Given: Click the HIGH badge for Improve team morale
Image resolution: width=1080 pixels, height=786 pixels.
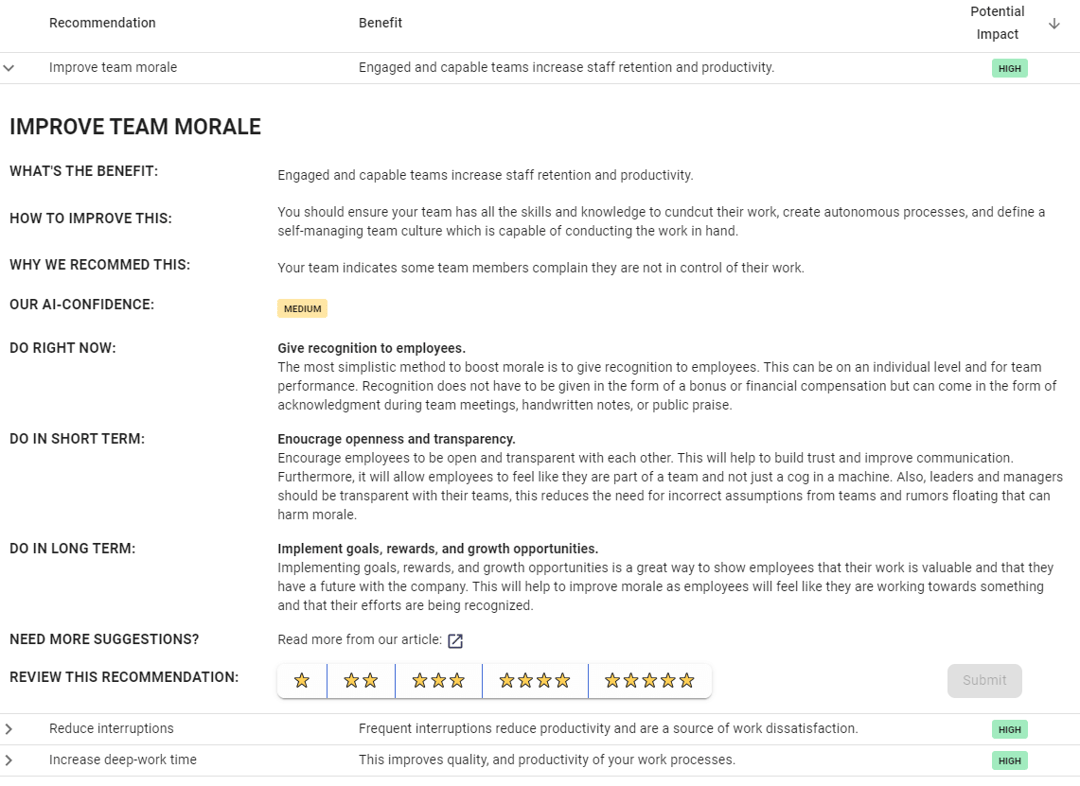Looking at the screenshot, I should click(x=1009, y=67).
